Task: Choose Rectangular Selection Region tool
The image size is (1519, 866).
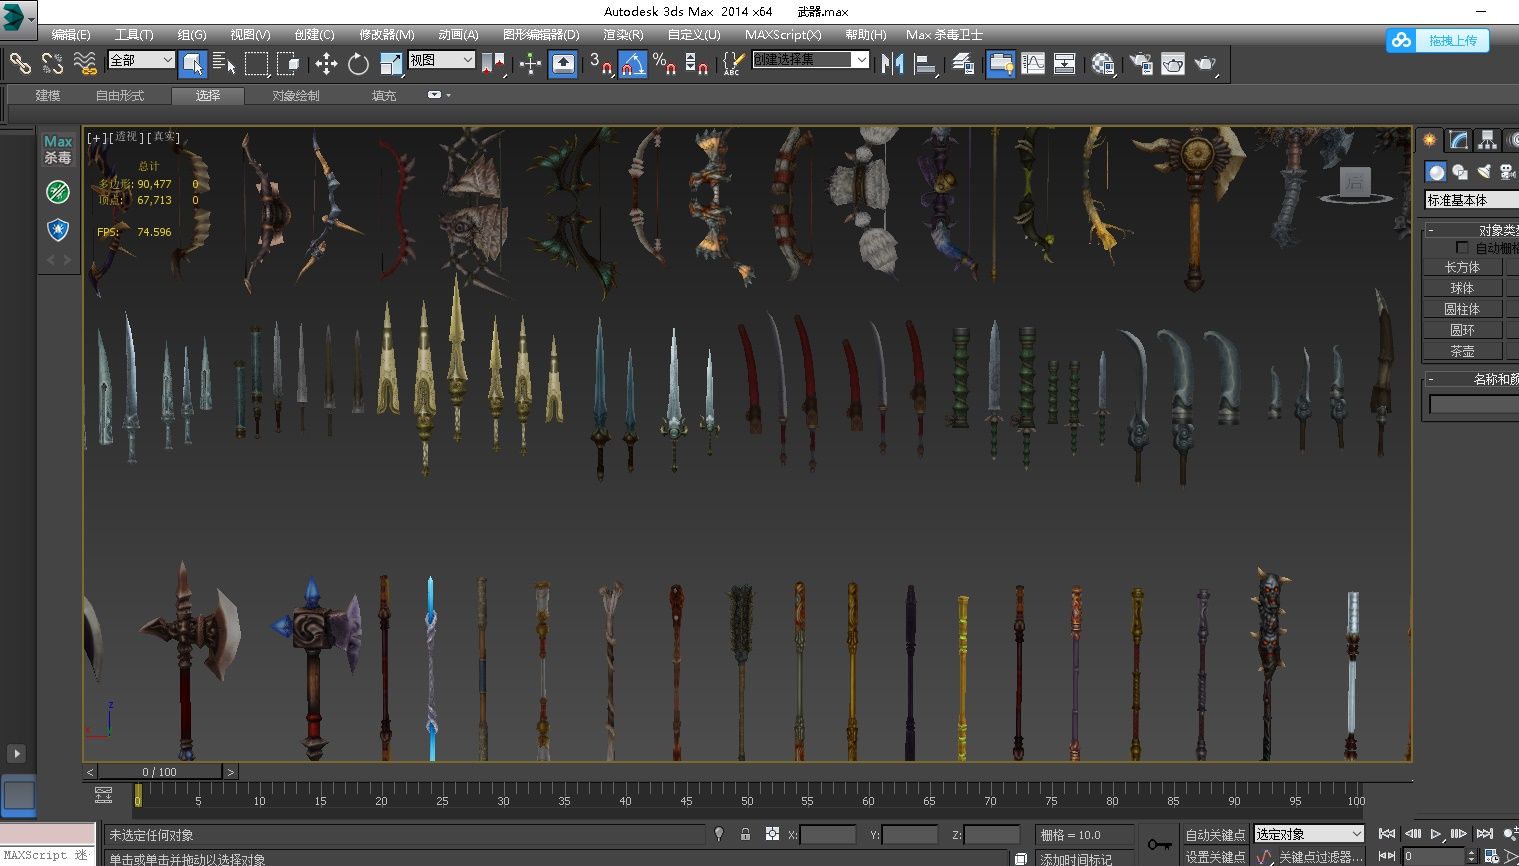Action: [x=257, y=64]
